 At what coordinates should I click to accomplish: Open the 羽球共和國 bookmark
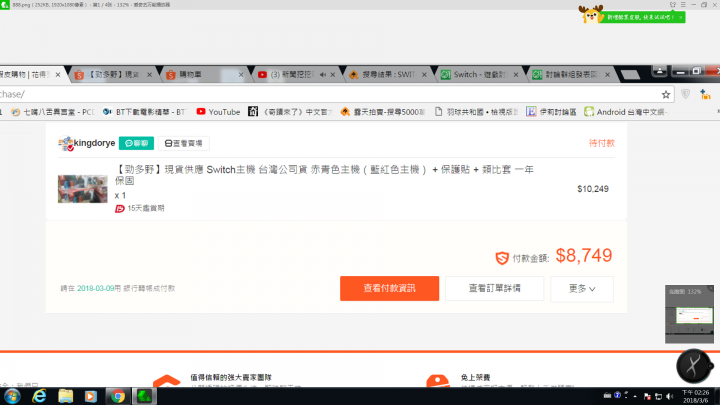click(x=476, y=112)
